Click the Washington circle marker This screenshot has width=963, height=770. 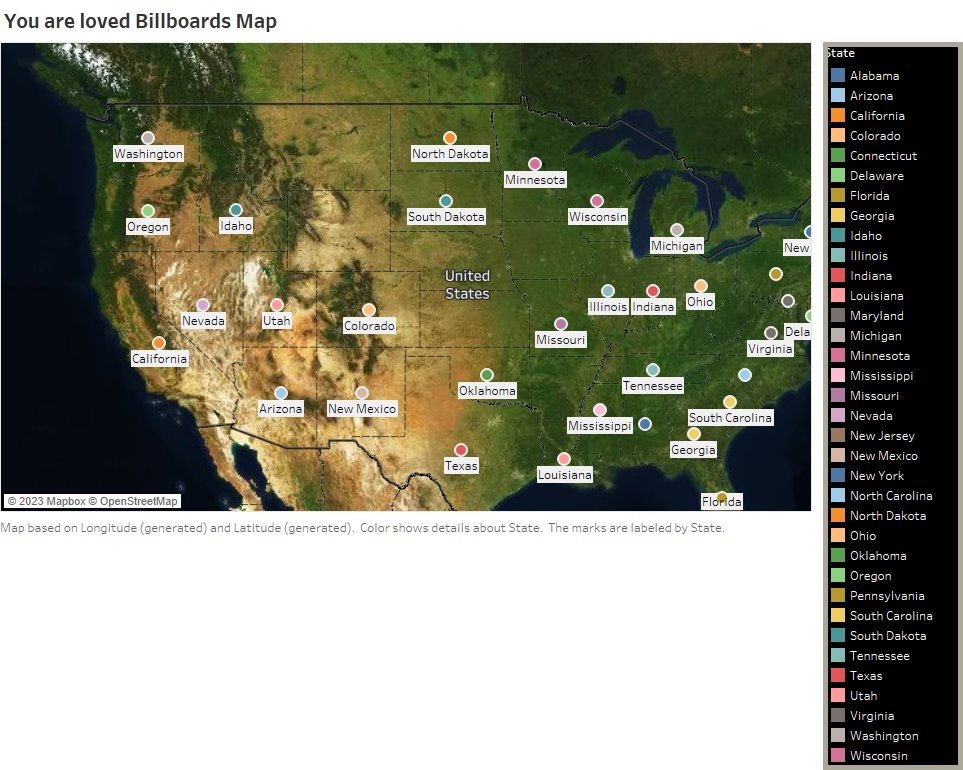tap(148, 138)
